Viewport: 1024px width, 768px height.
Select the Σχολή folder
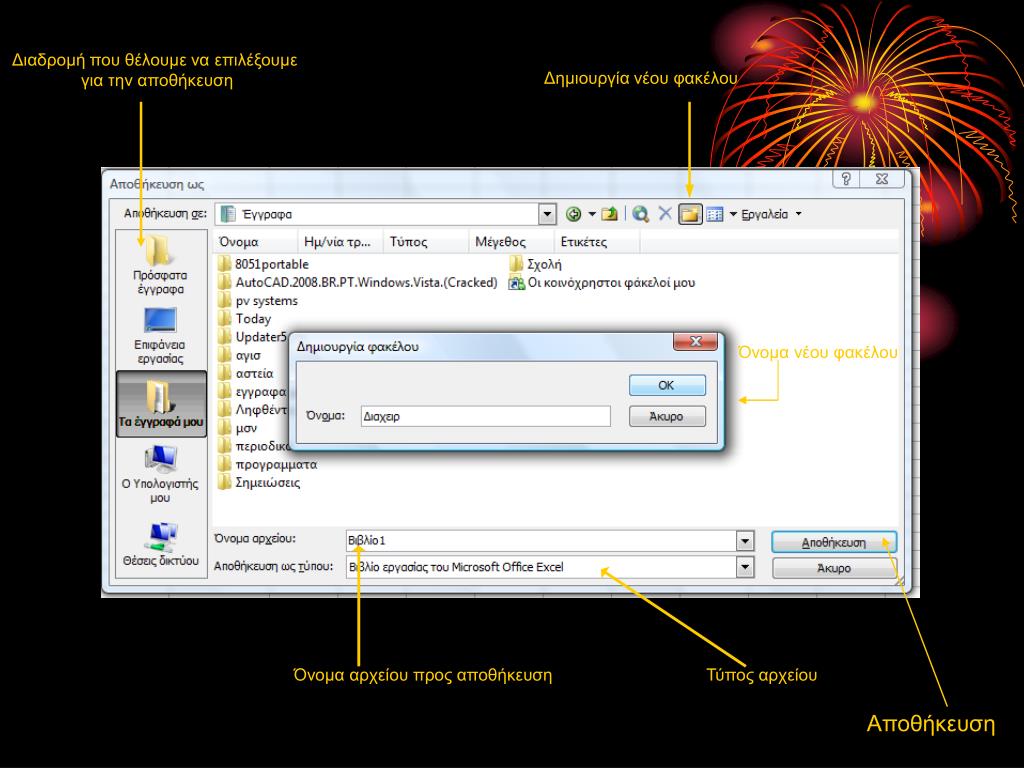[536, 264]
